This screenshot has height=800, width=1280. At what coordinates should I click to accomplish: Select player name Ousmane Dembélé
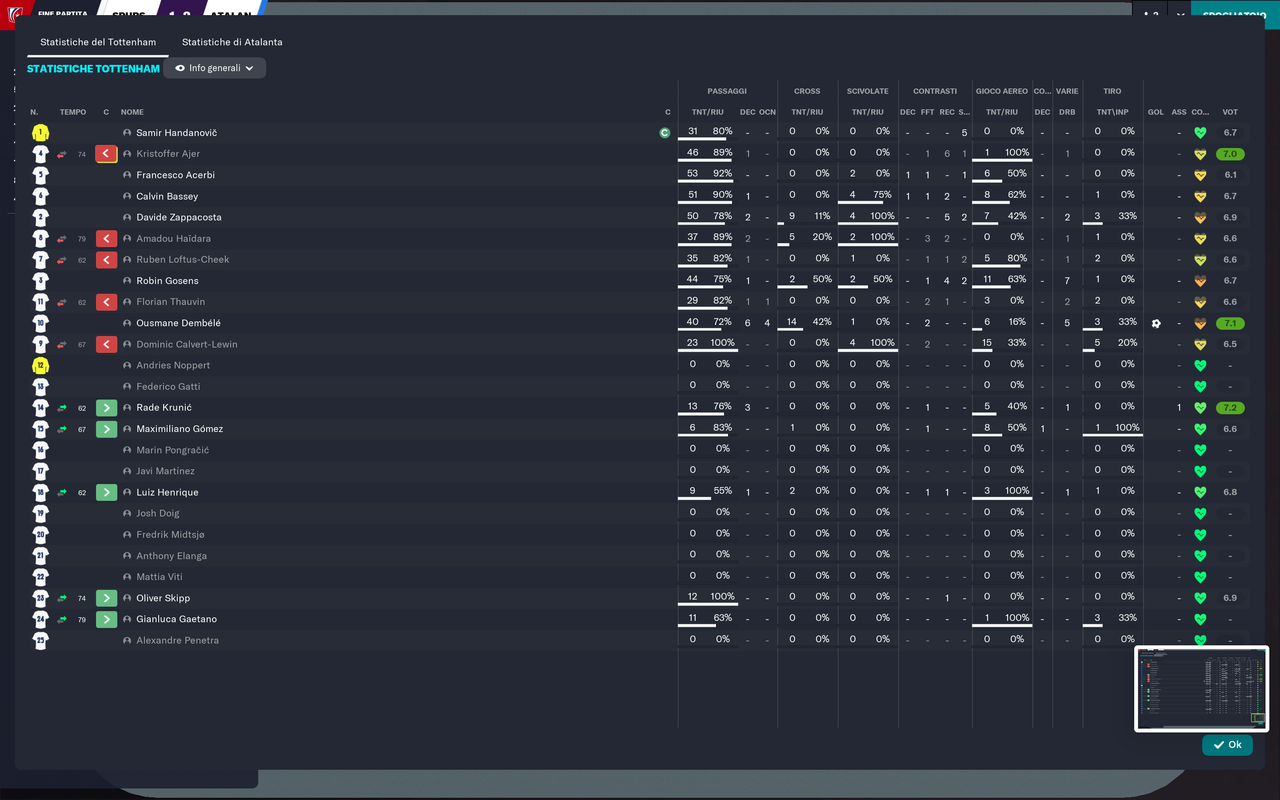point(178,323)
